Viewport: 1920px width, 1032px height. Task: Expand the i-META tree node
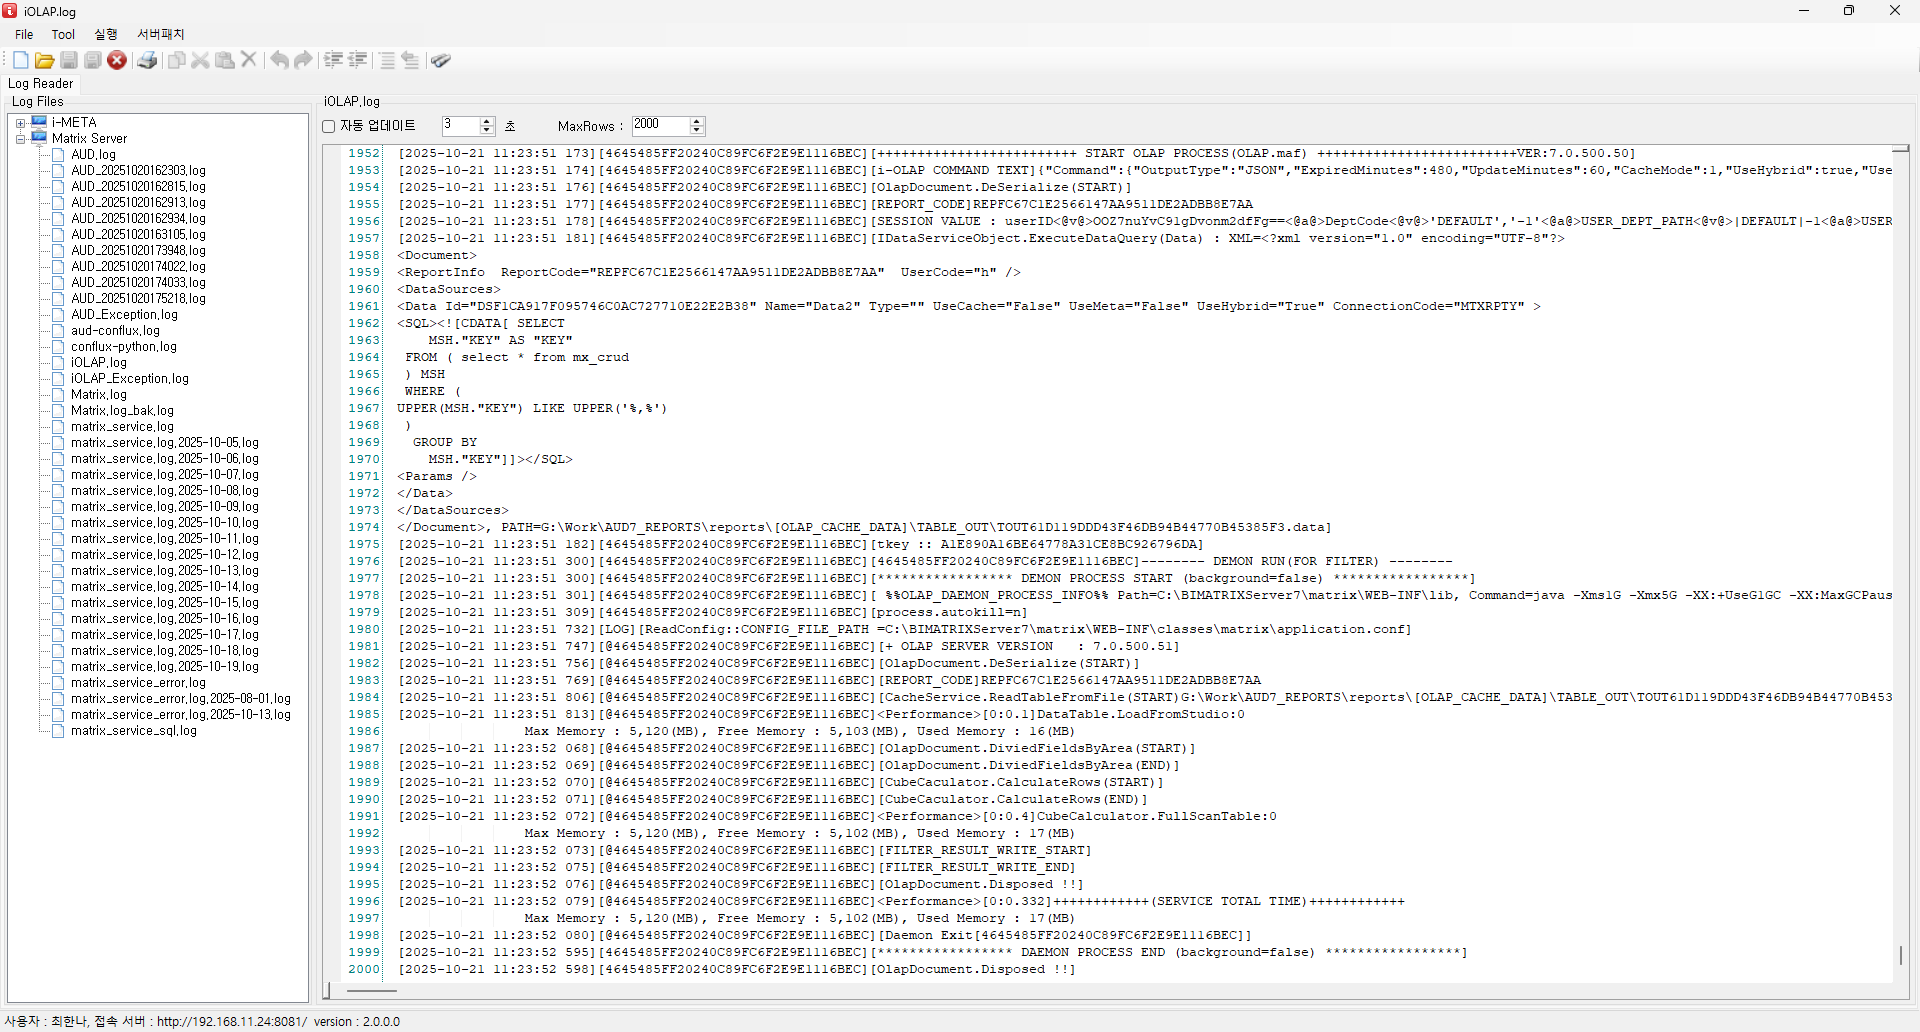20,123
